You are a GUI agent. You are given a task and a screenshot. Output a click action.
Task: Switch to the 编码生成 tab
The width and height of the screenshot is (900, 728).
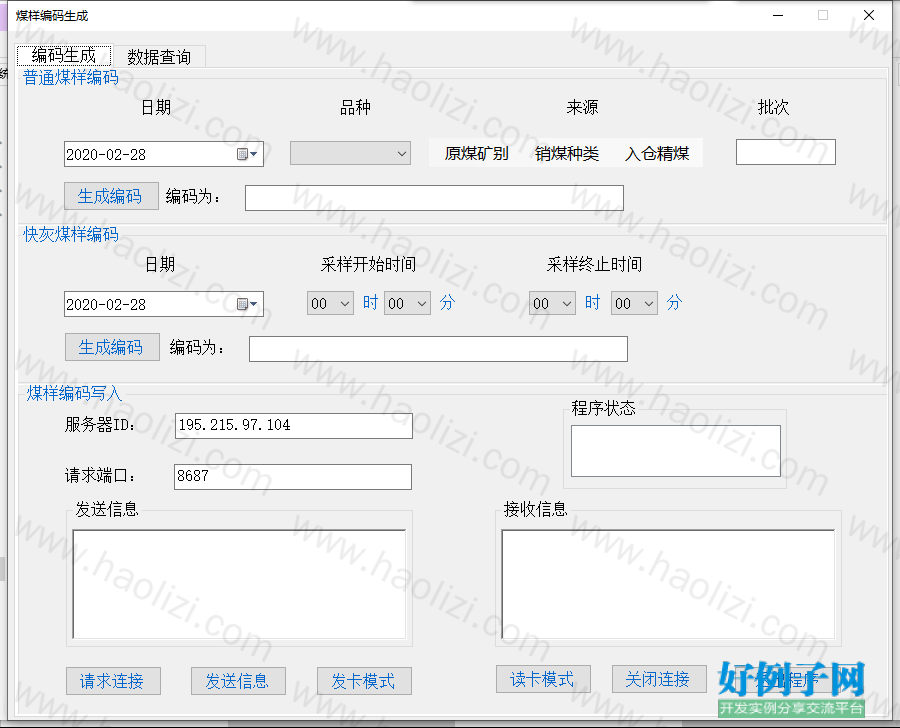pos(64,56)
